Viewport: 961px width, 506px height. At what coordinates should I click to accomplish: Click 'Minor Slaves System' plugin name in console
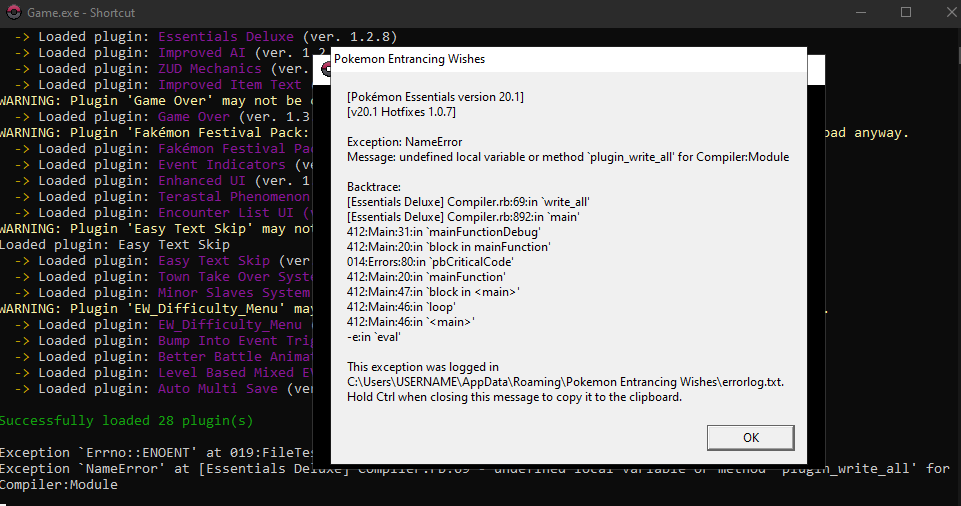coord(234,293)
